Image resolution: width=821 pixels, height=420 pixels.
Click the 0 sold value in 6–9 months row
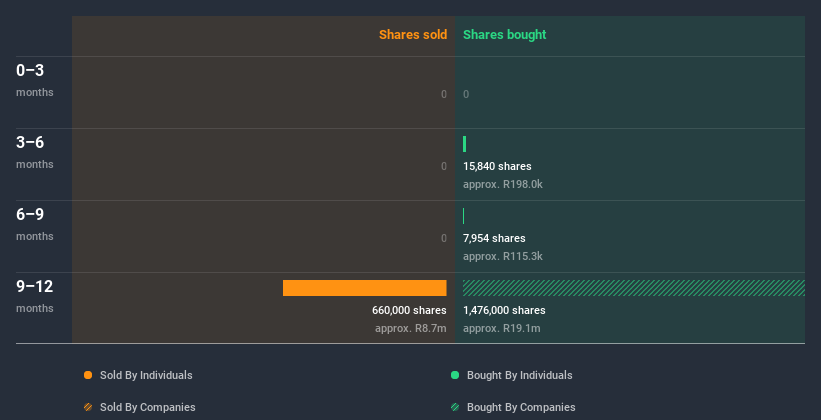444,238
